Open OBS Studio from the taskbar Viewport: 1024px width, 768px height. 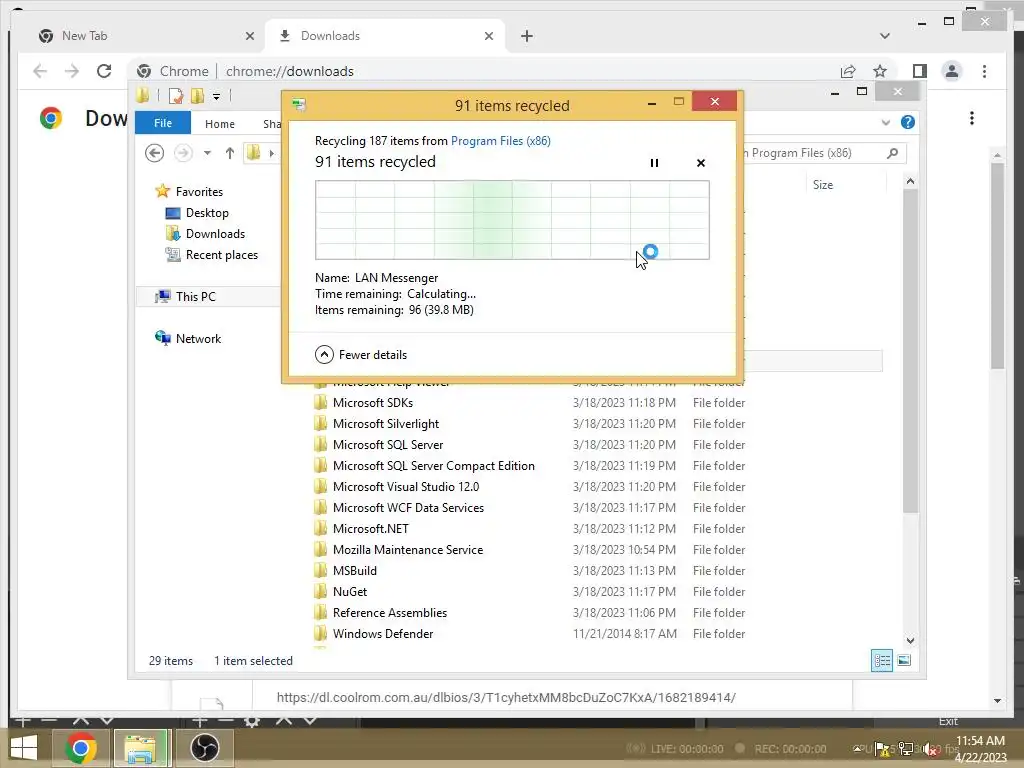point(204,748)
